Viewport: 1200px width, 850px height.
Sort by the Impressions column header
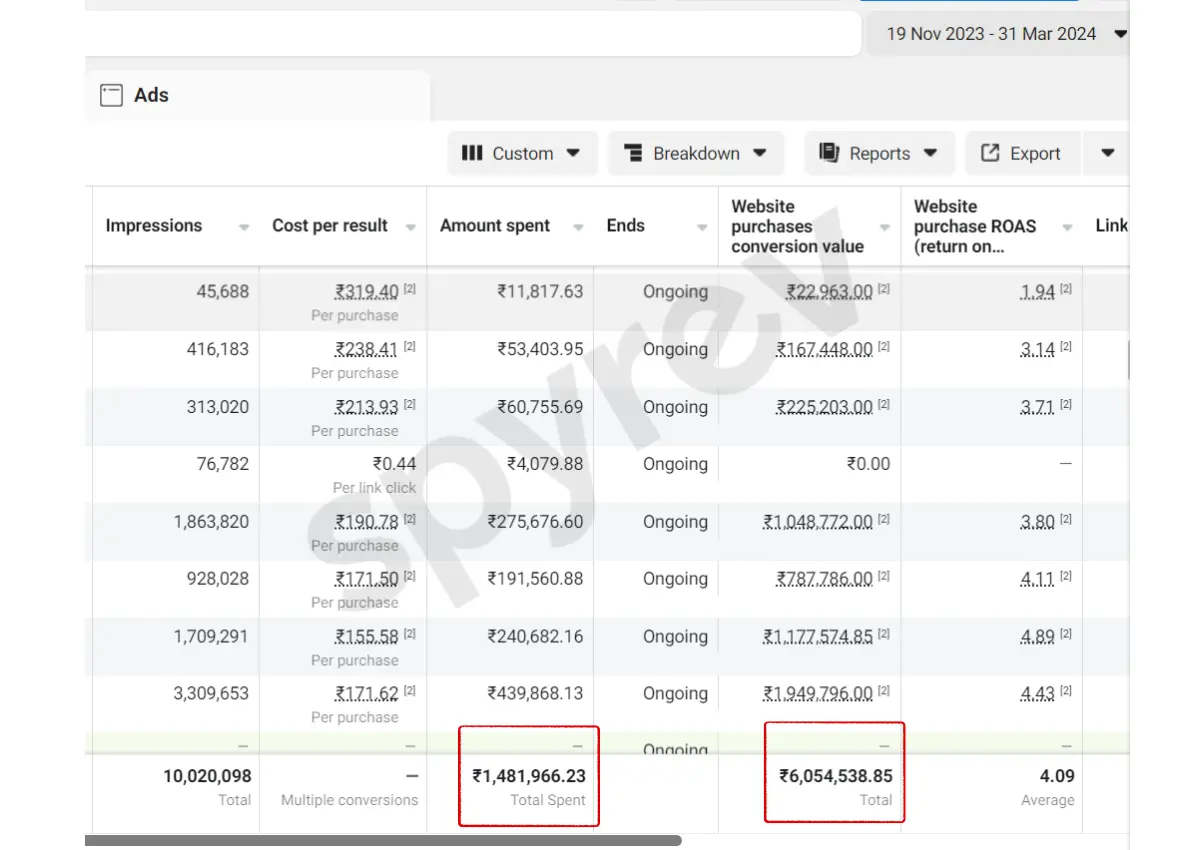point(154,226)
